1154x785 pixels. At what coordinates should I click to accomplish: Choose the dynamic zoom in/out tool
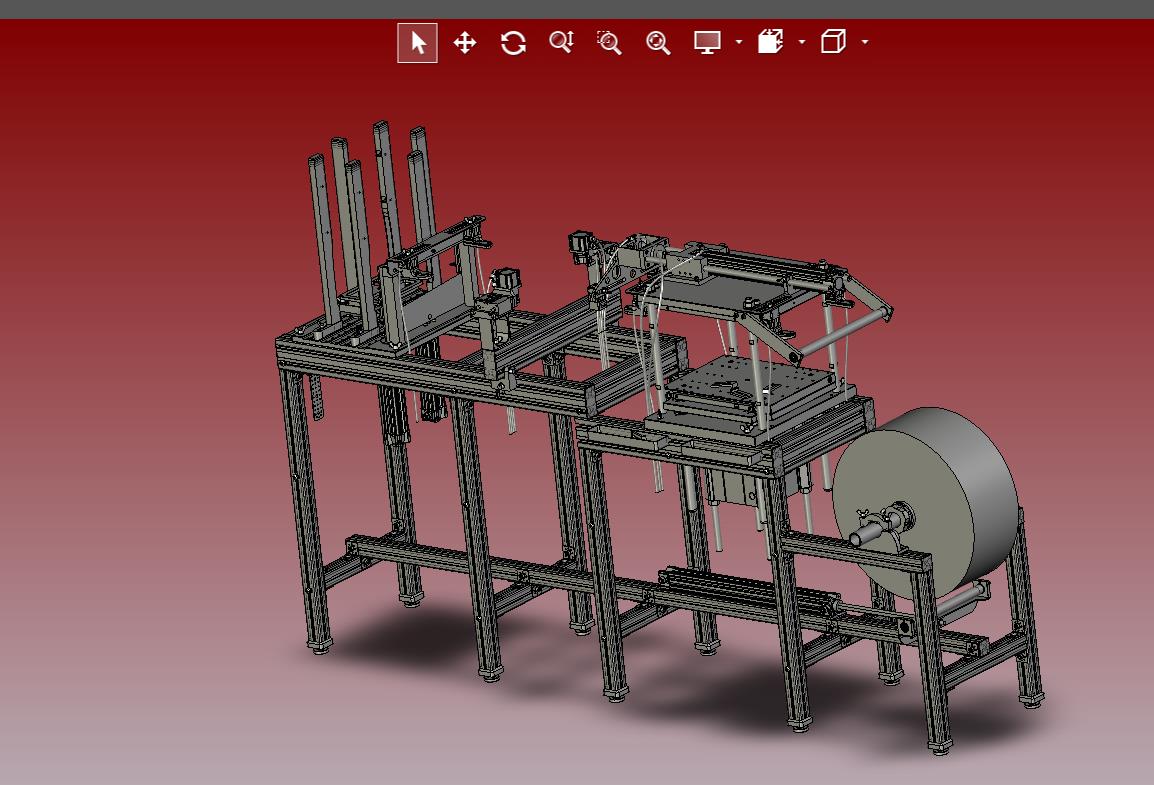562,42
